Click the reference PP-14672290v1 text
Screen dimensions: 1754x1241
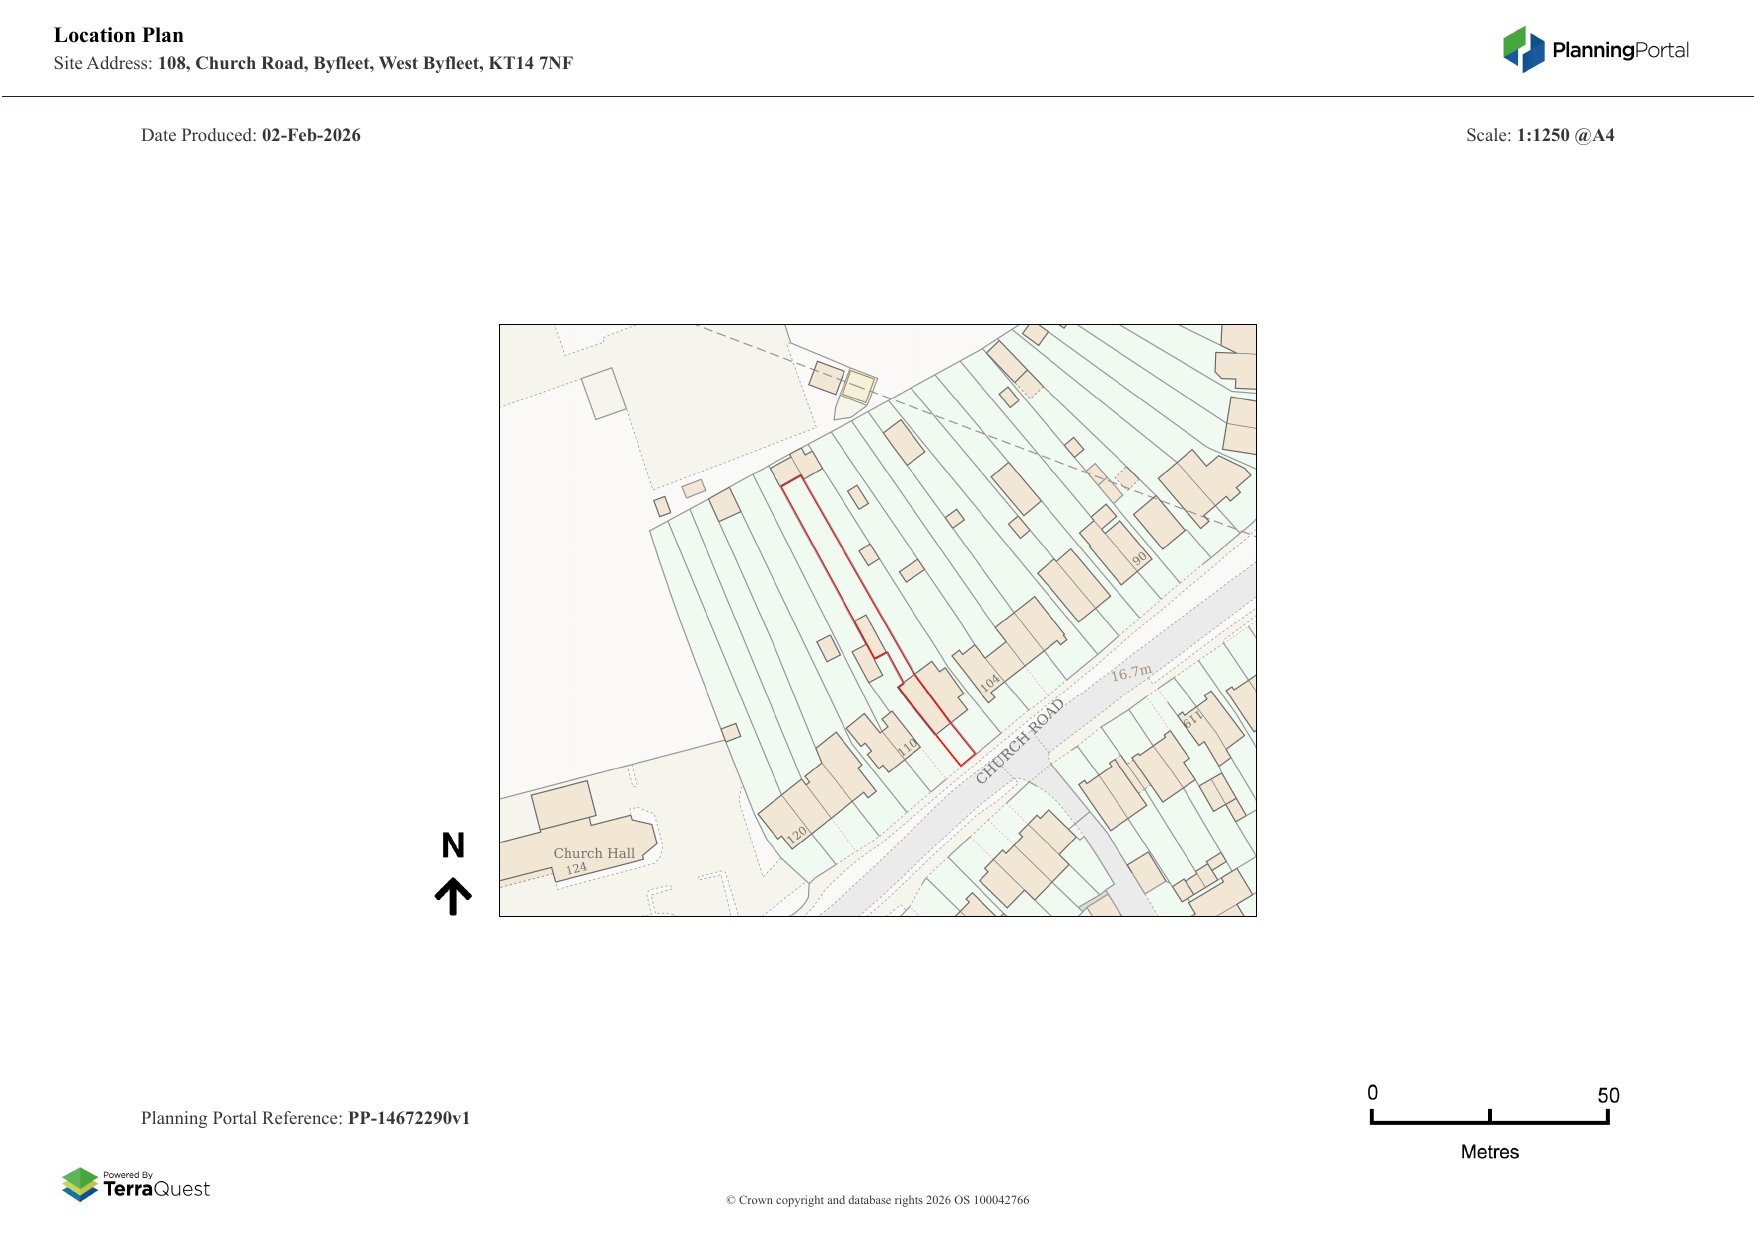pyautogui.click(x=408, y=1118)
